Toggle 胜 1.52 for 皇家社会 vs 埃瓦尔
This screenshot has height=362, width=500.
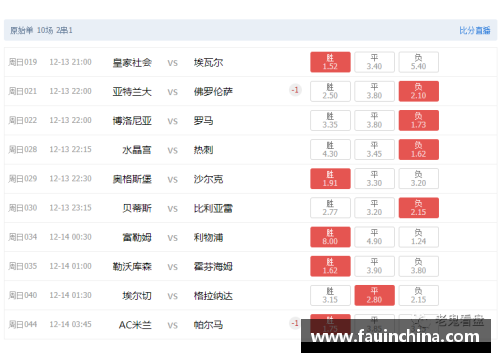[330, 62]
